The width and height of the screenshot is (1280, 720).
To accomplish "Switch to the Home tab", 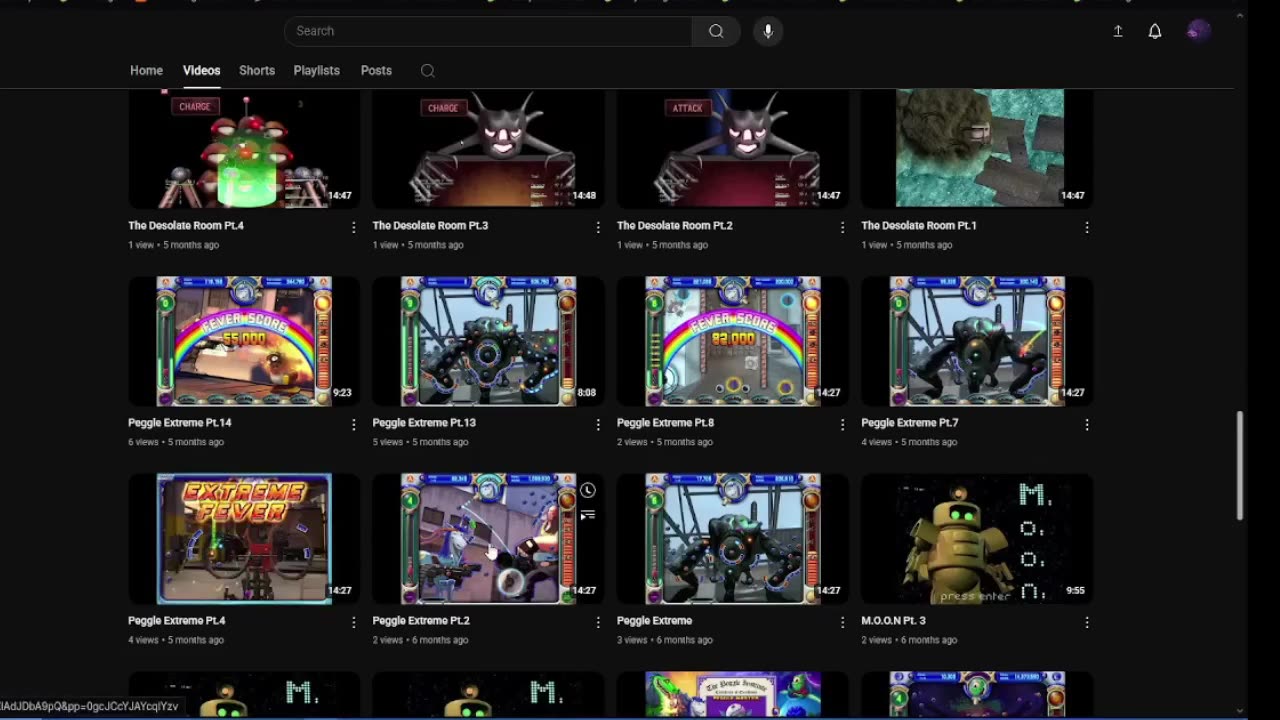I will click(x=146, y=71).
